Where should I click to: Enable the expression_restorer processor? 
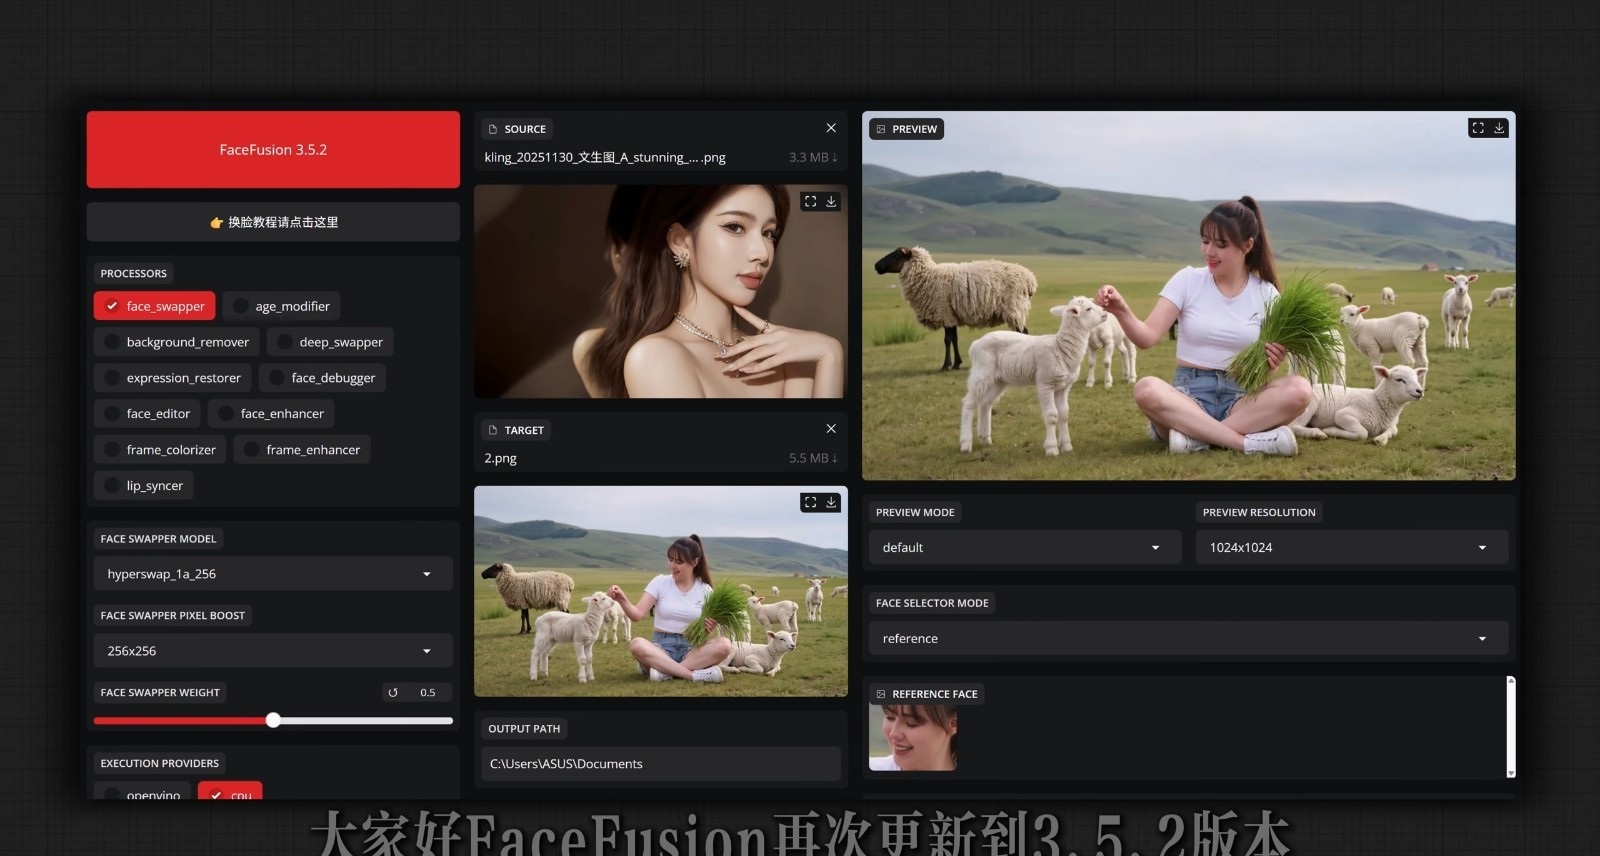(x=173, y=378)
